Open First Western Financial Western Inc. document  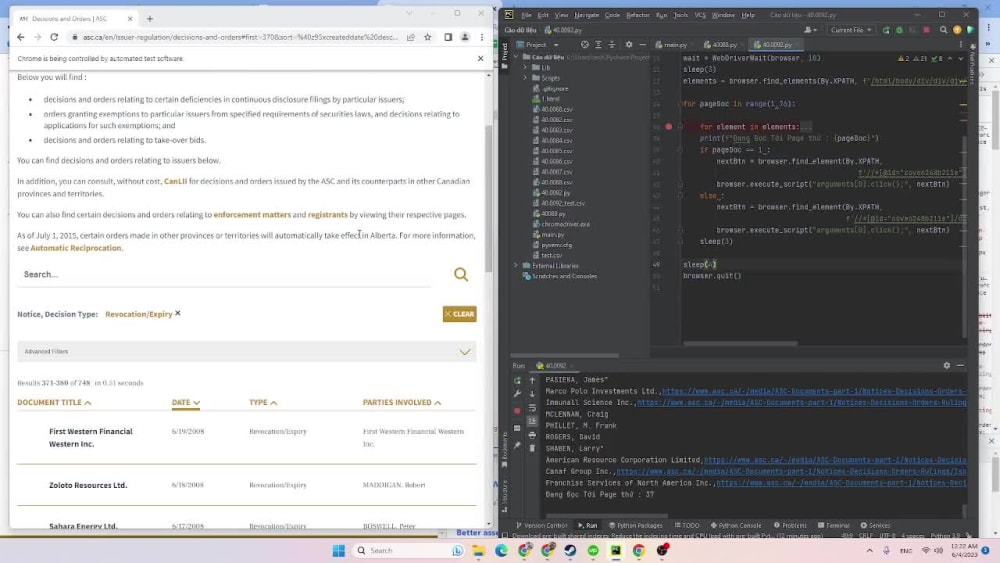(x=91, y=437)
